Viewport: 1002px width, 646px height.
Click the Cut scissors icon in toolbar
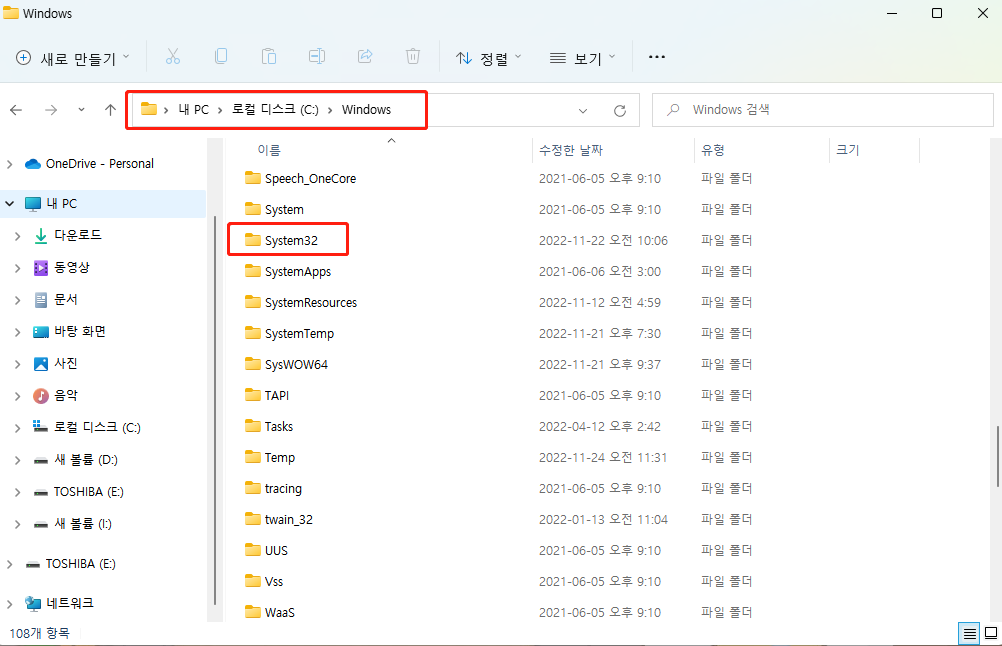coord(173,57)
